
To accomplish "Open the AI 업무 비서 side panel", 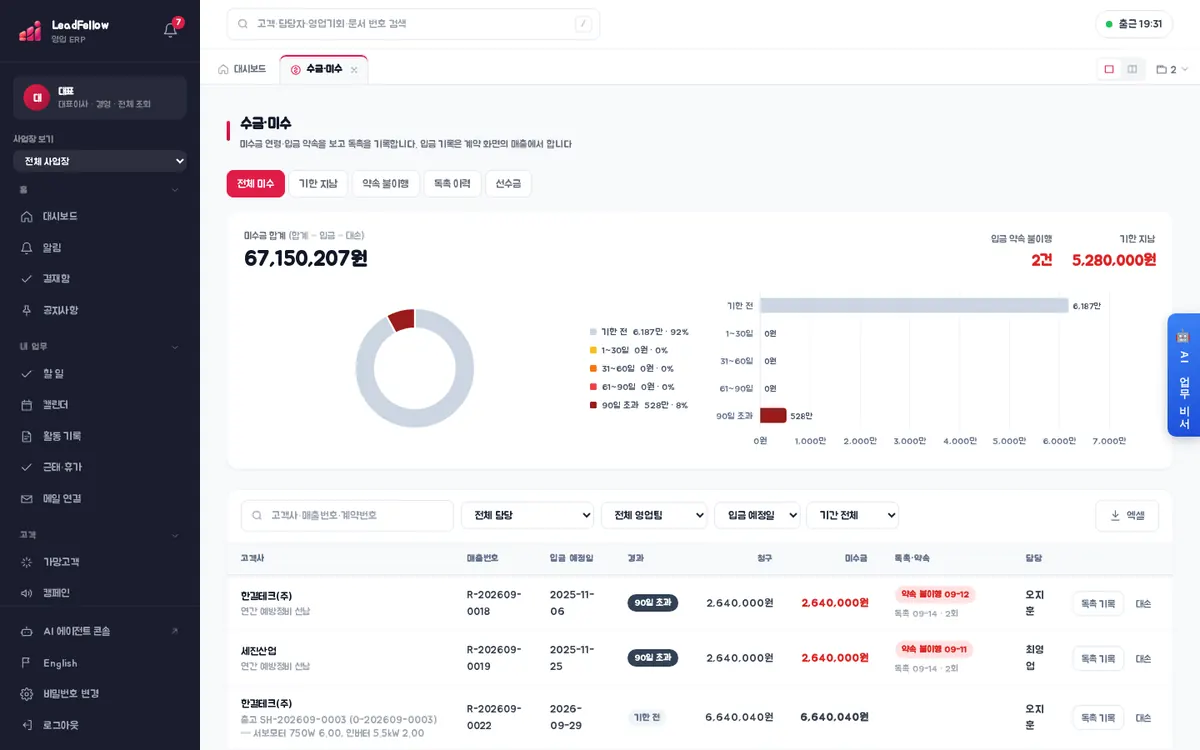I will [1183, 375].
